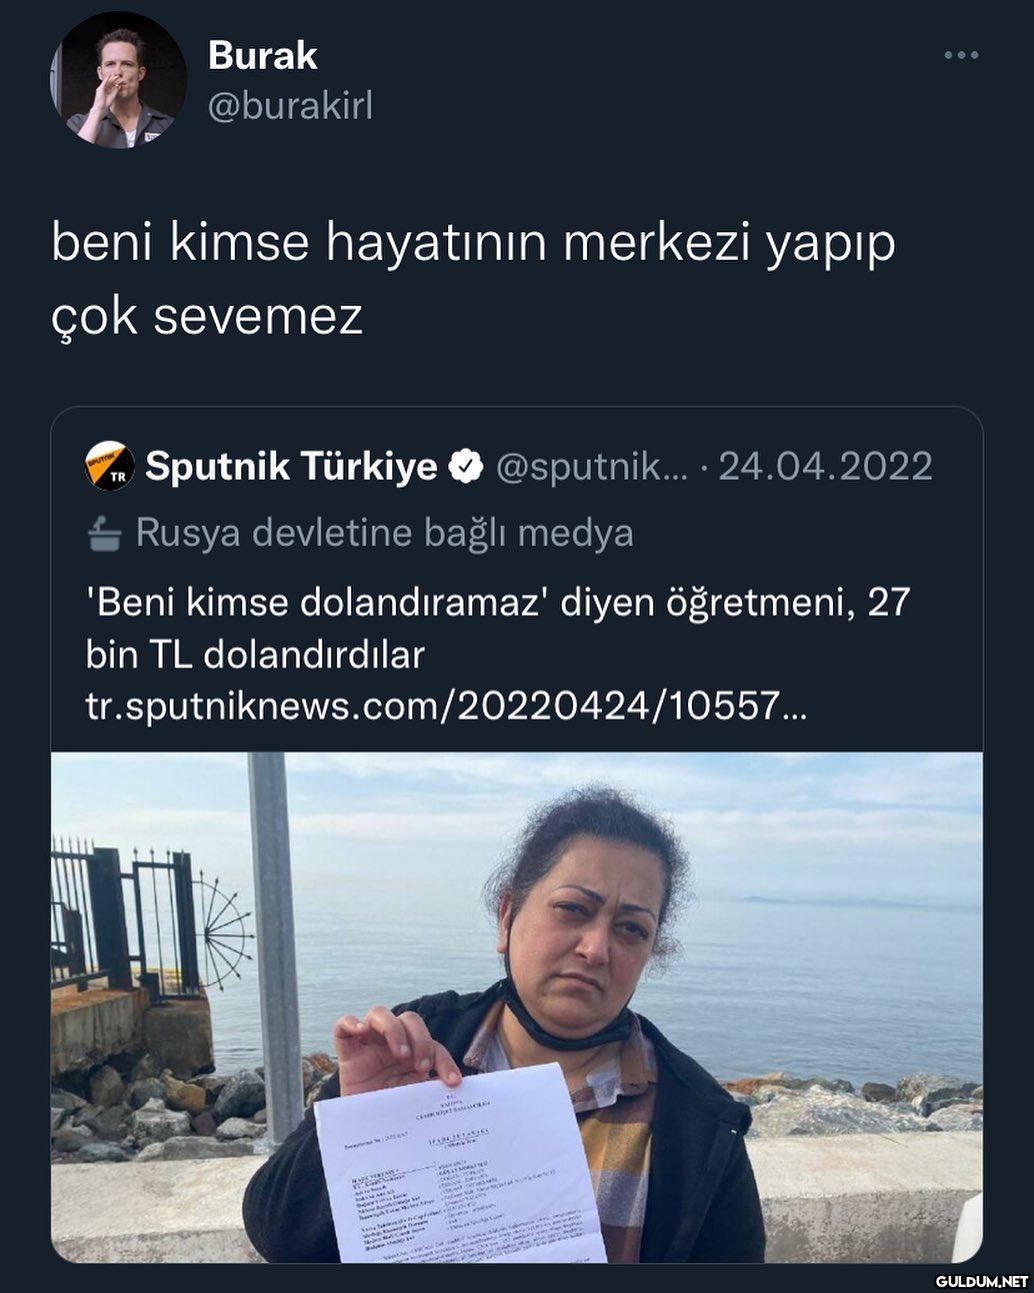Viewport: 1034px width, 1293px height.
Task: Click the verified badge beside Sputnik Türkiye
Action: point(466,466)
